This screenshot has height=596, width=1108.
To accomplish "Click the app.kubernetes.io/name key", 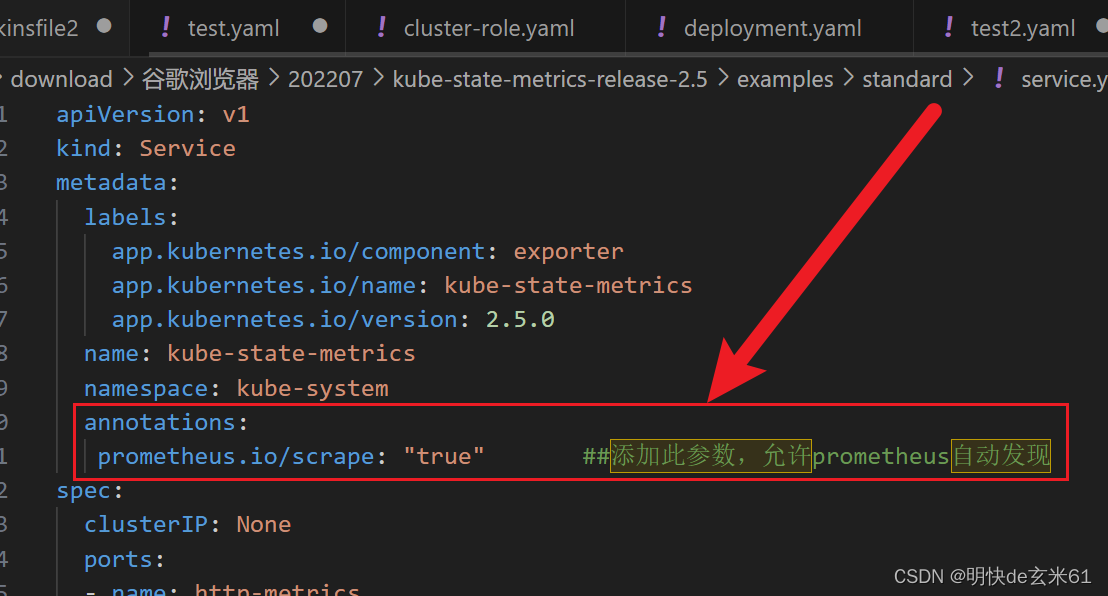I will (x=264, y=286).
